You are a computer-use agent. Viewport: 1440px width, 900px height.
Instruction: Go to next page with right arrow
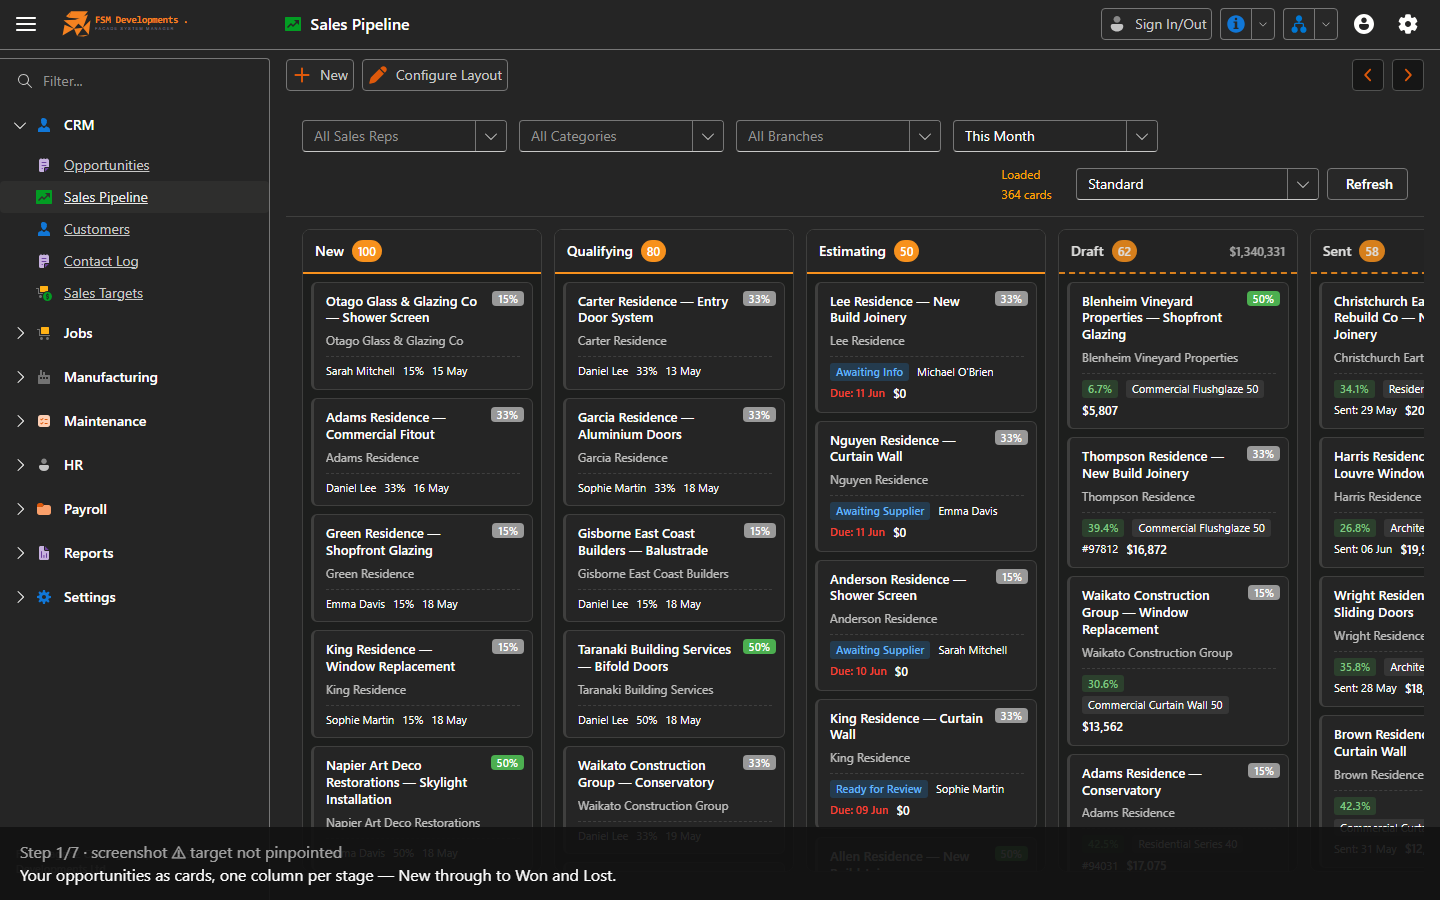tap(1408, 75)
